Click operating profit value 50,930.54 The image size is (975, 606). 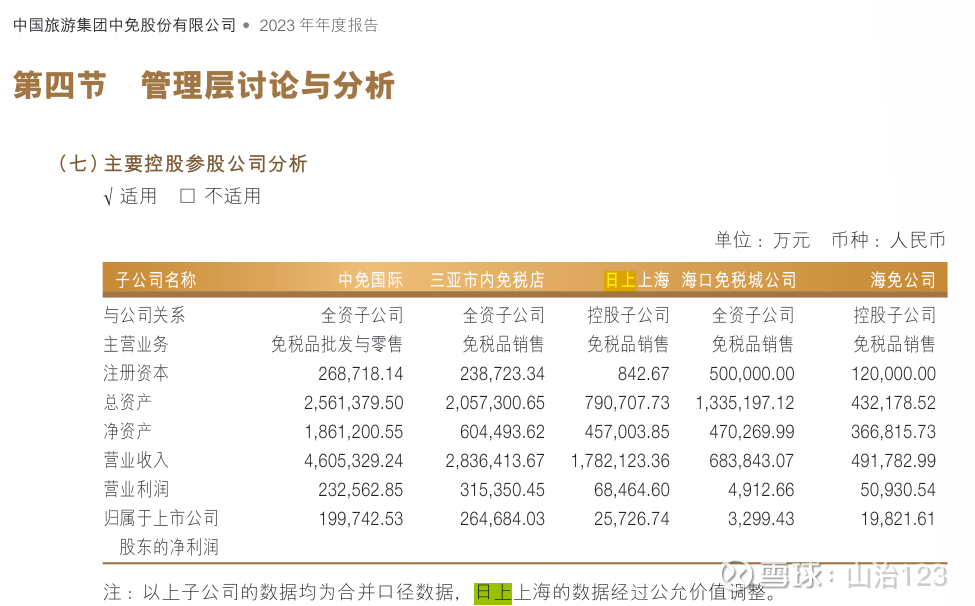898,490
